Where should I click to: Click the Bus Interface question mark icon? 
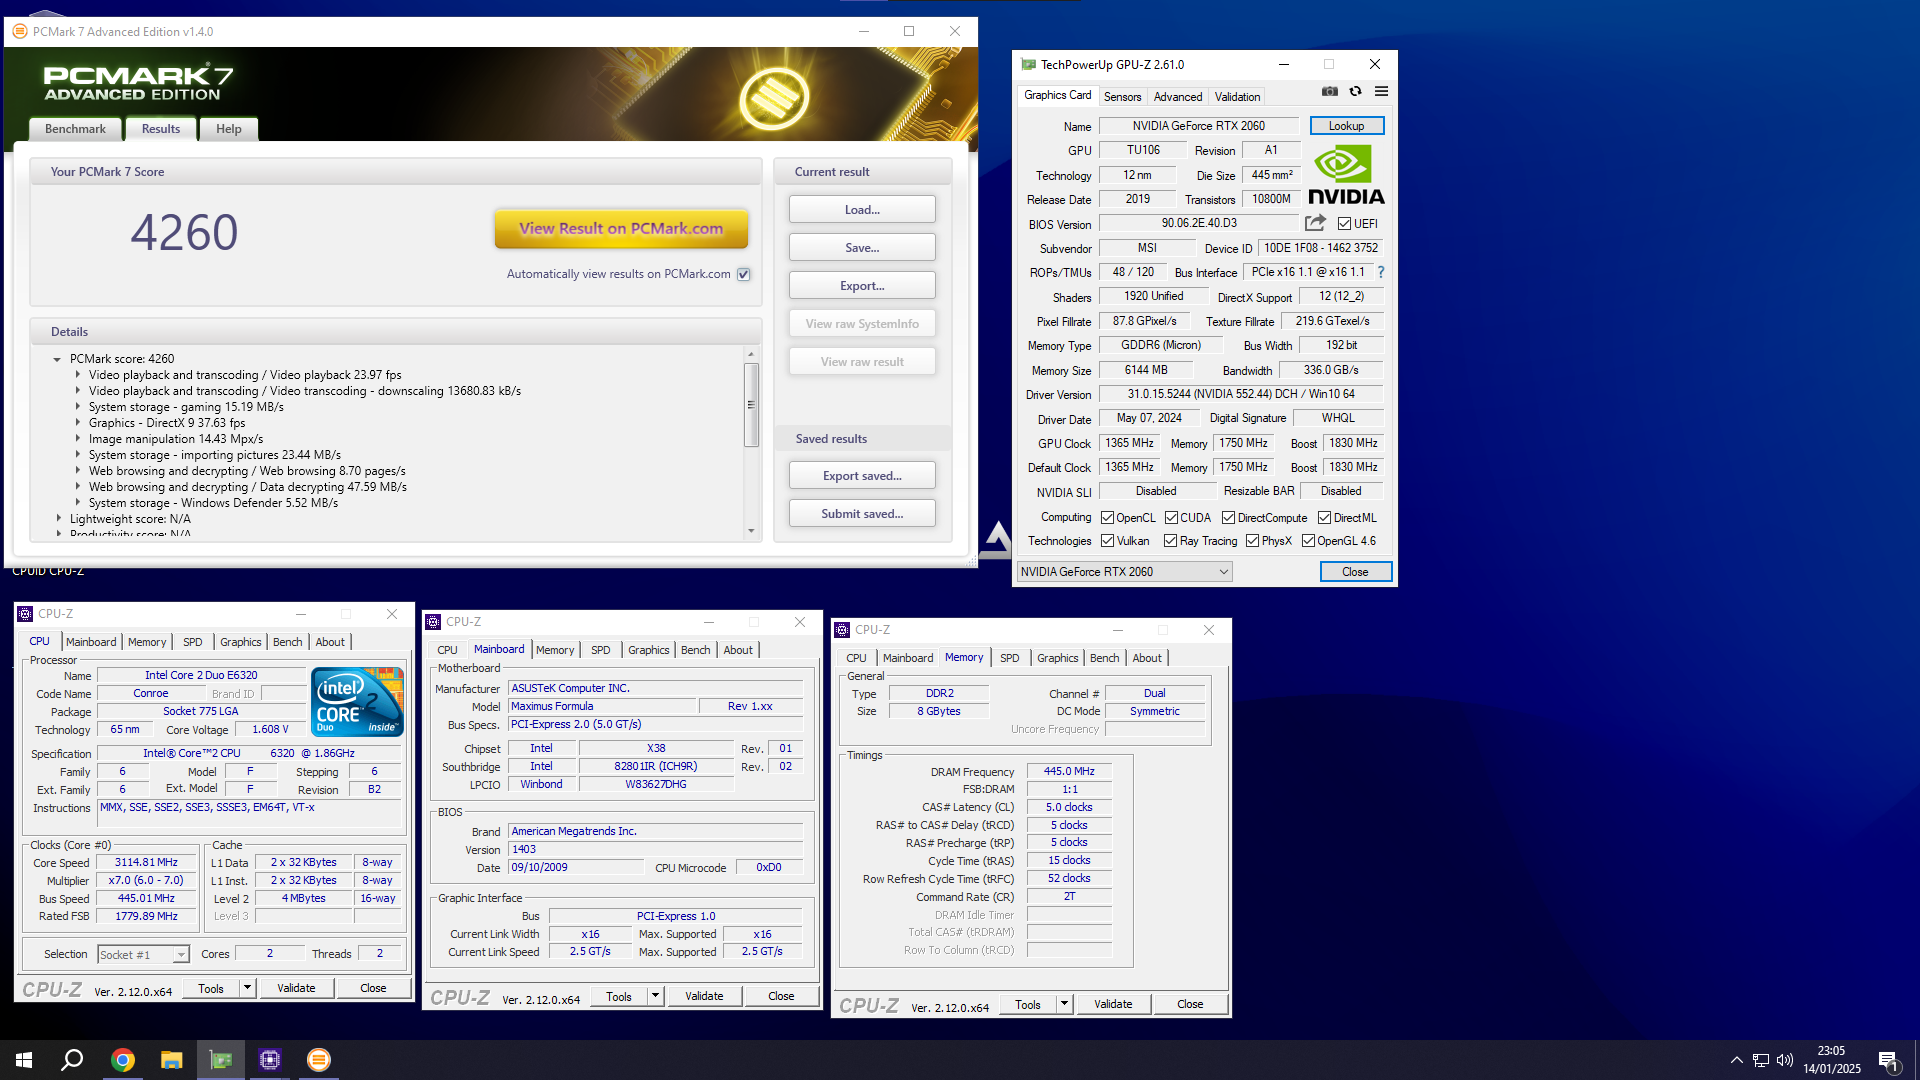(1381, 272)
